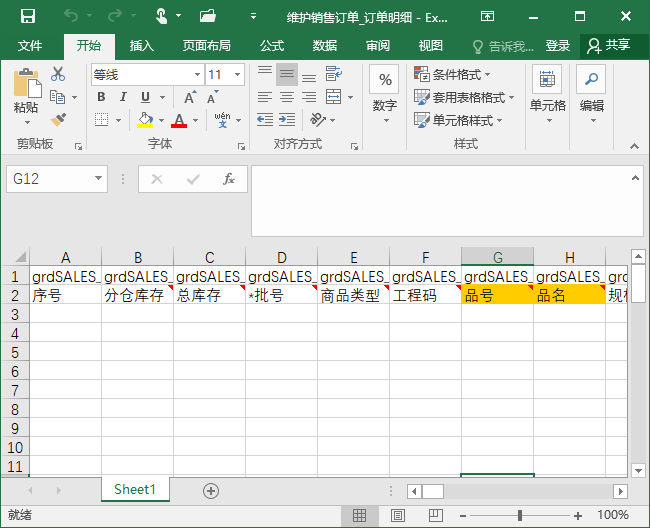Click the touch/mouse mode icon
The height and width of the screenshot is (528, 650).
pyautogui.click(x=162, y=16)
